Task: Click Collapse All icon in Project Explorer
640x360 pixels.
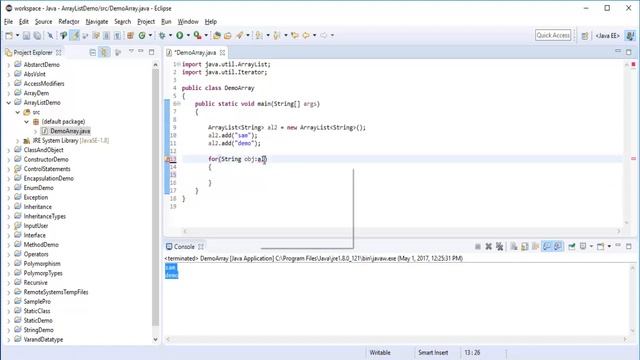Action: click(93, 52)
